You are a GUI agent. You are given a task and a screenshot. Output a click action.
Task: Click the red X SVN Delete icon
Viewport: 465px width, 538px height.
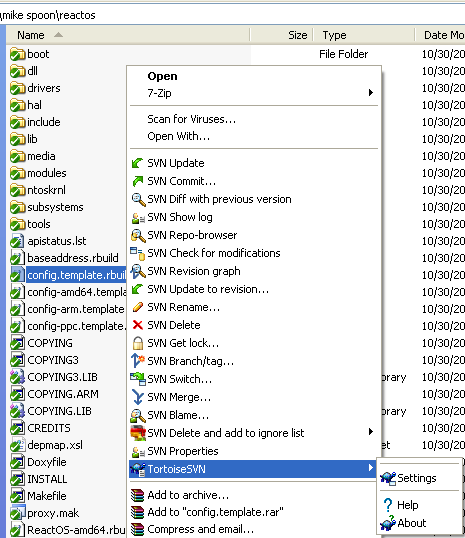(x=138, y=325)
